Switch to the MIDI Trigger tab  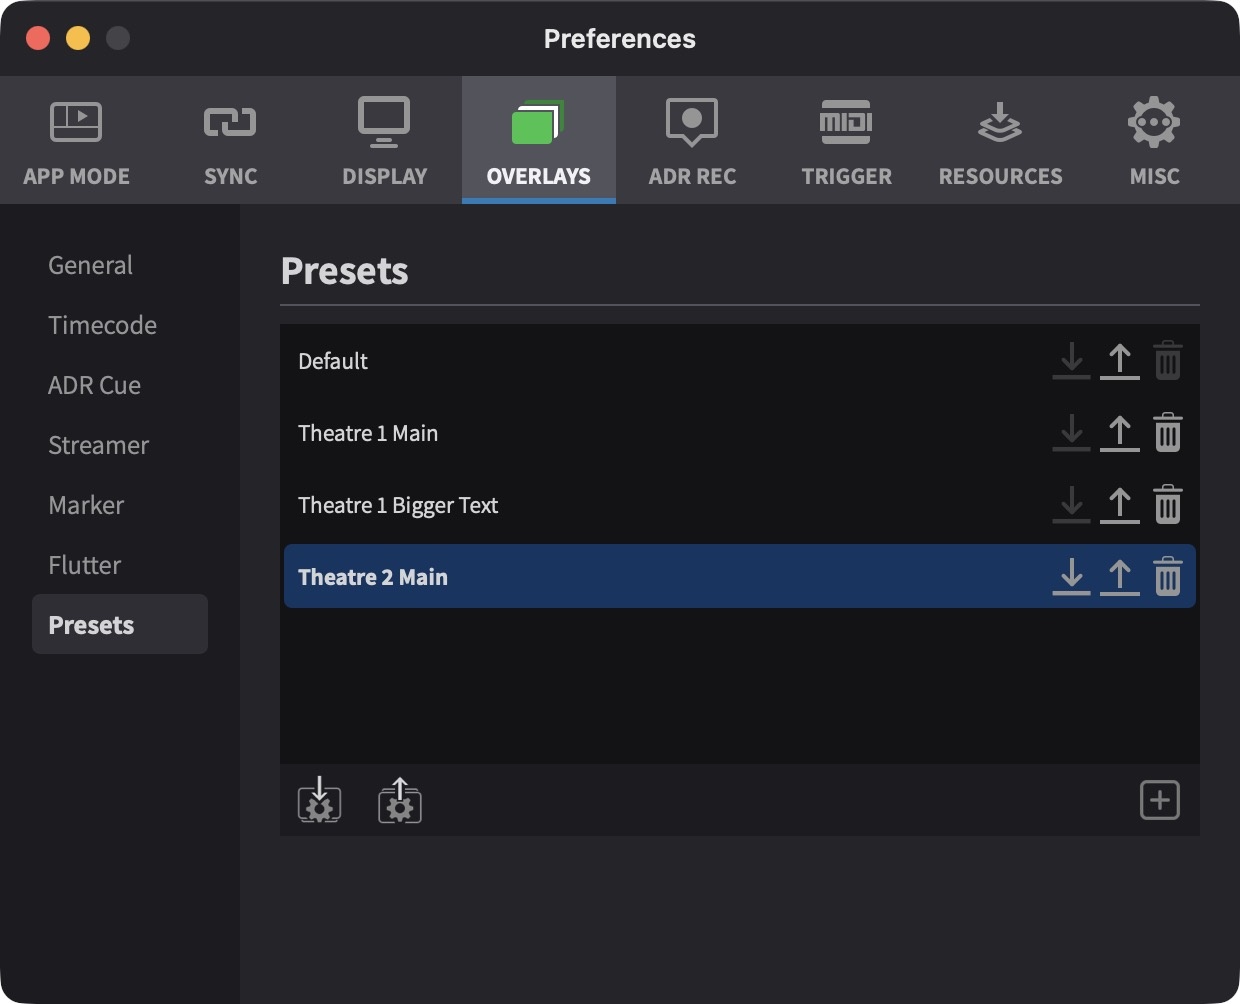coord(847,141)
